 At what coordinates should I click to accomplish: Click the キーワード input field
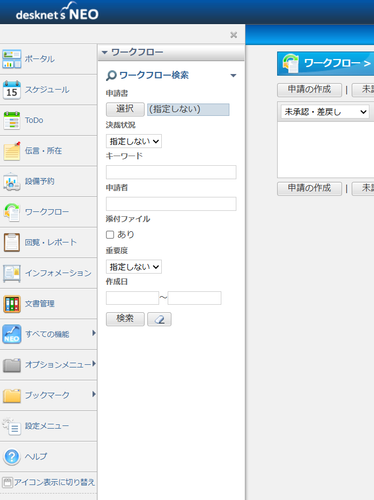click(x=171, y=172)
